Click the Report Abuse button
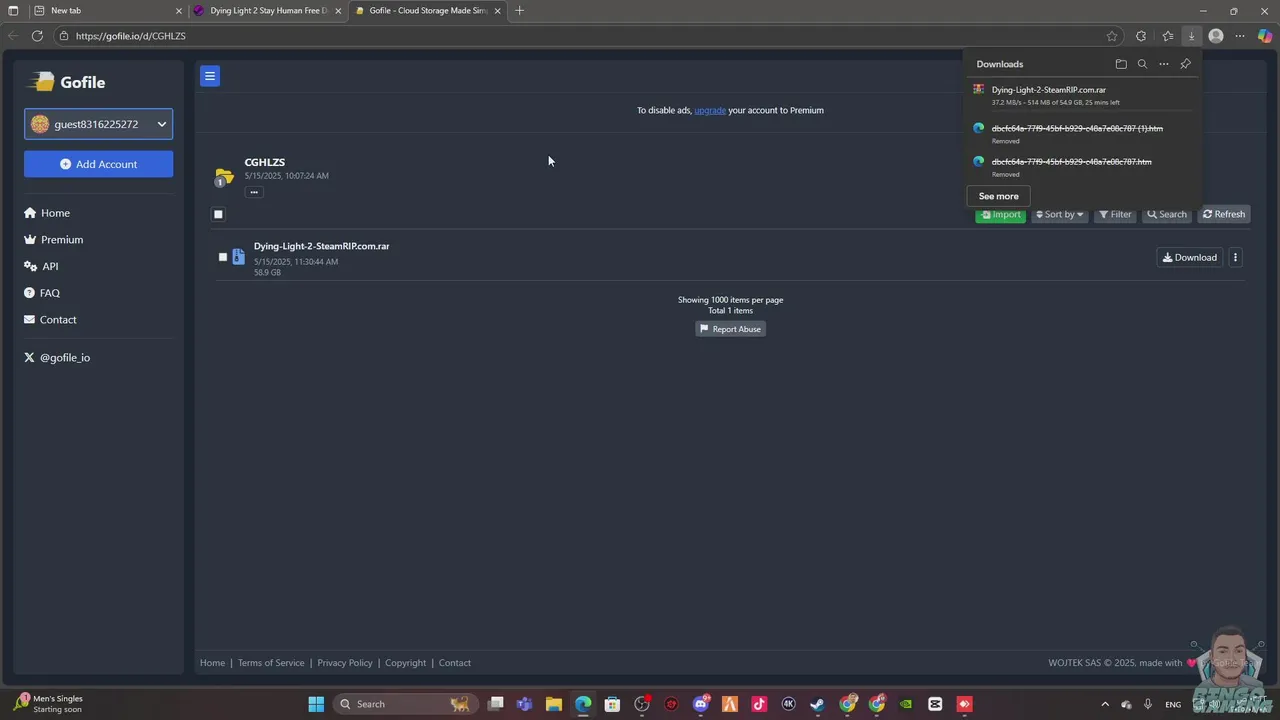Viewport: 1280px width, 720px height. point(730,329)
